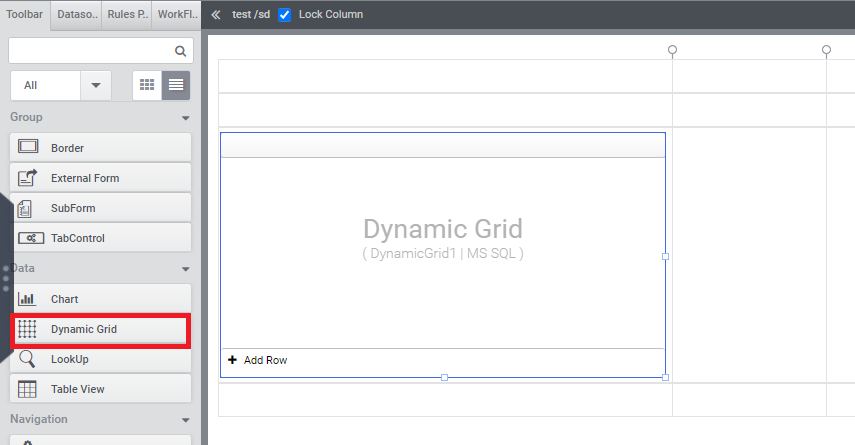Open the Rules P.. tab
855x445 pixels.
coord(127,15)
